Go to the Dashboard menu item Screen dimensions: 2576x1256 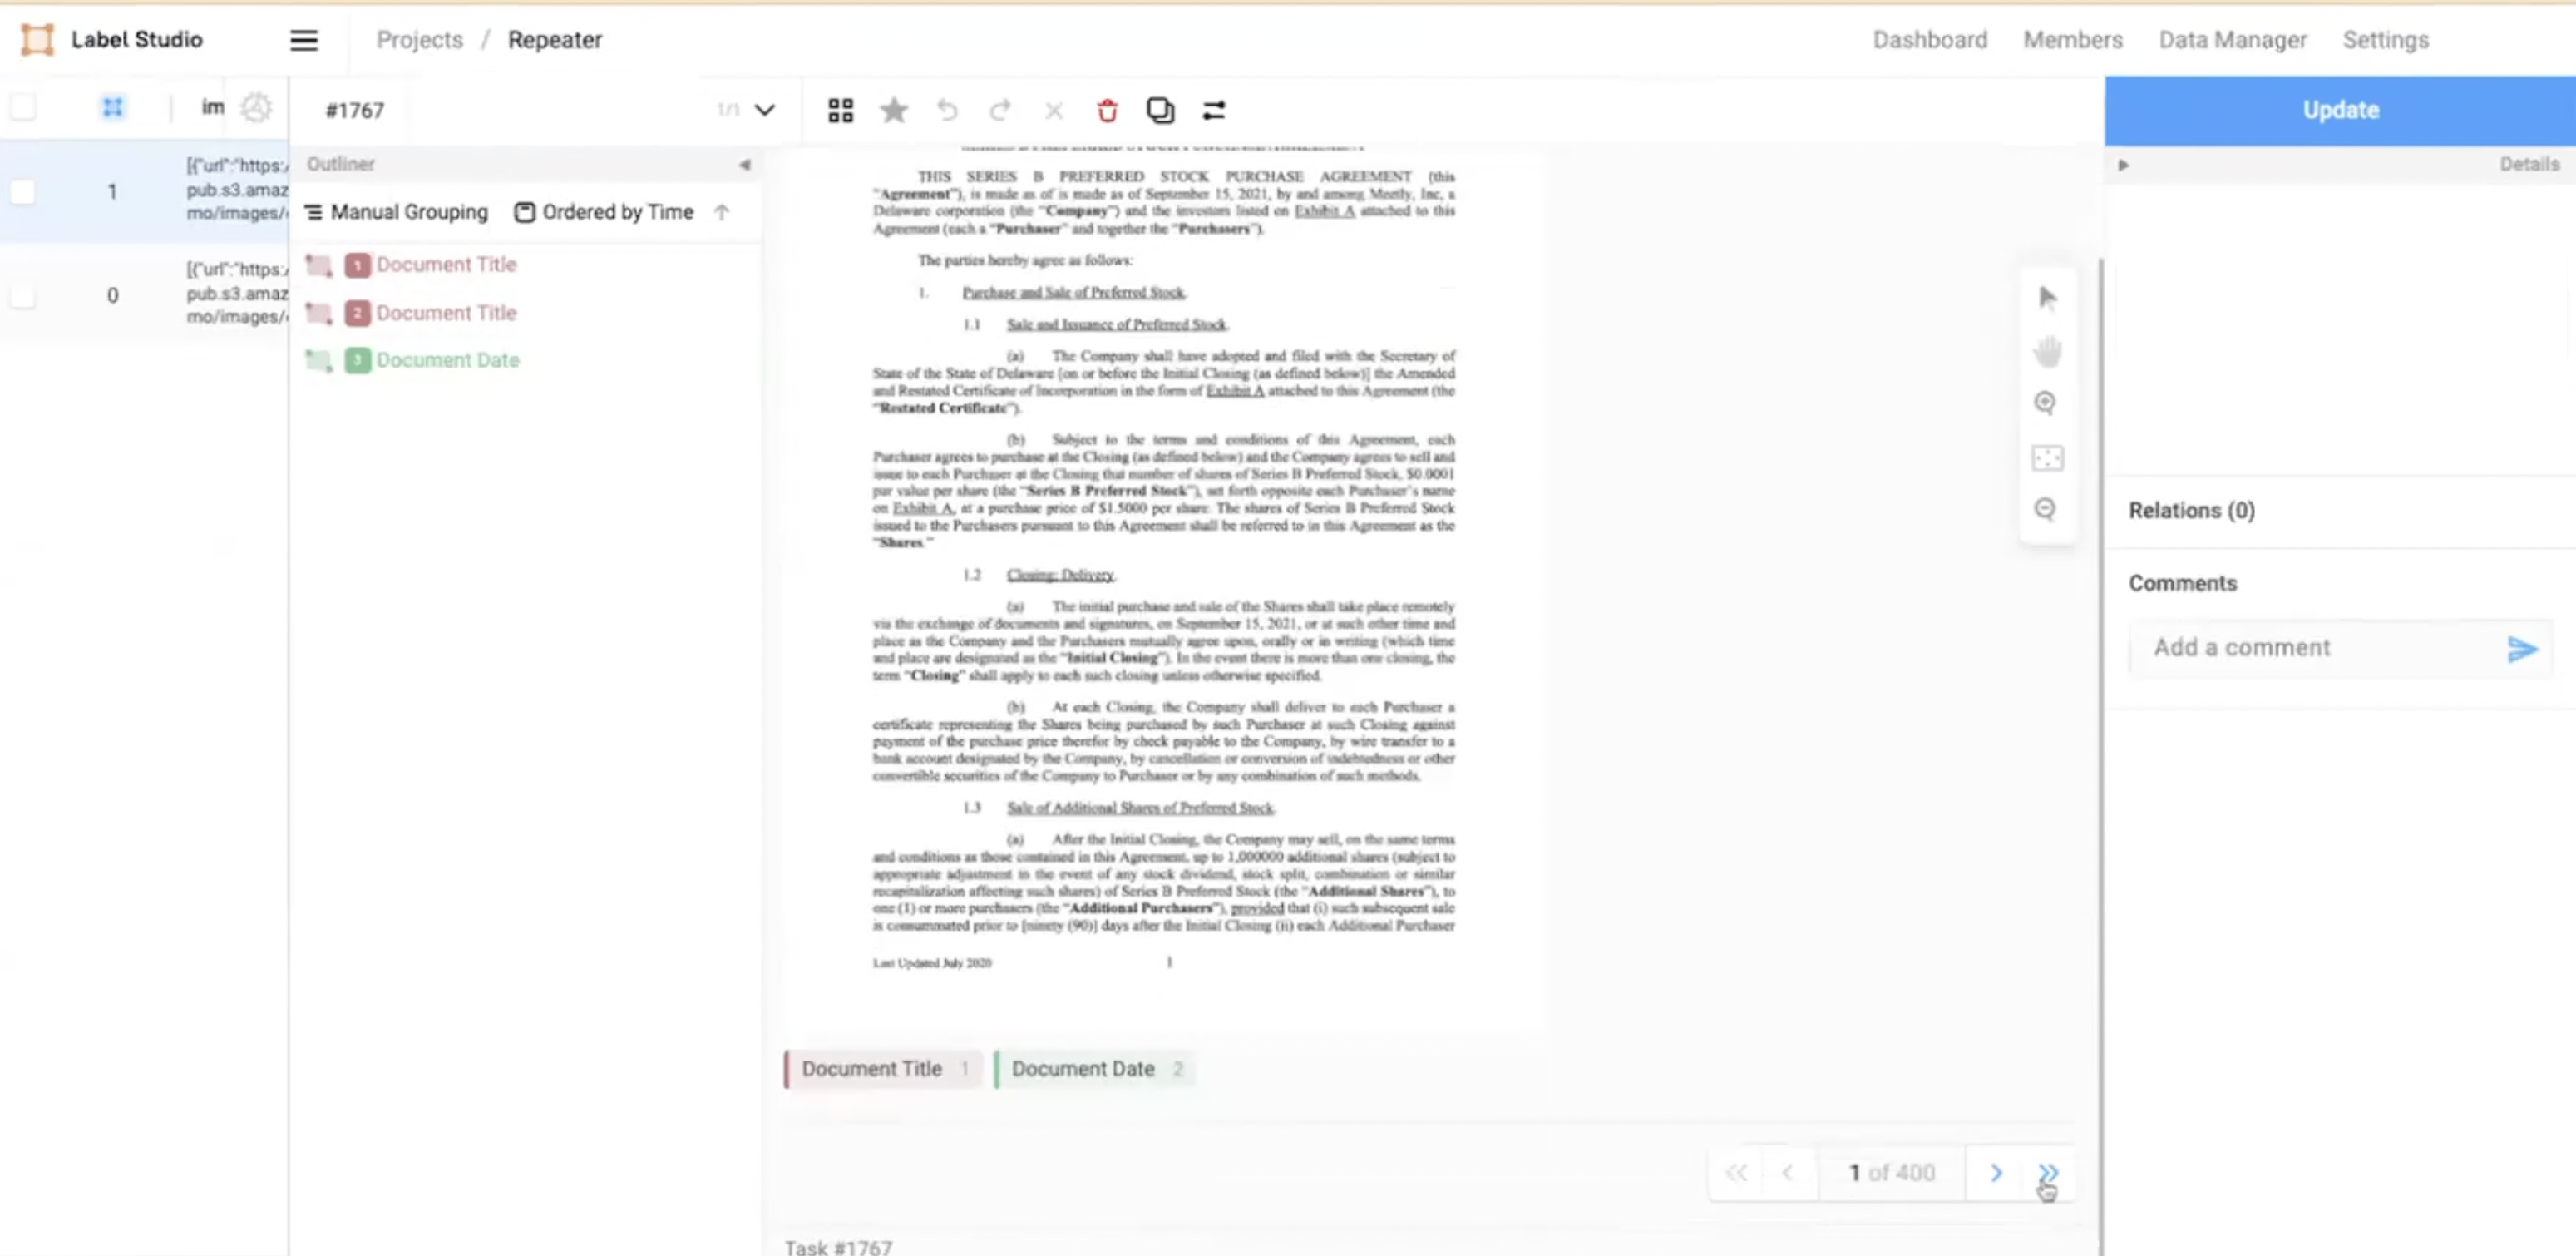point(1929,40)
